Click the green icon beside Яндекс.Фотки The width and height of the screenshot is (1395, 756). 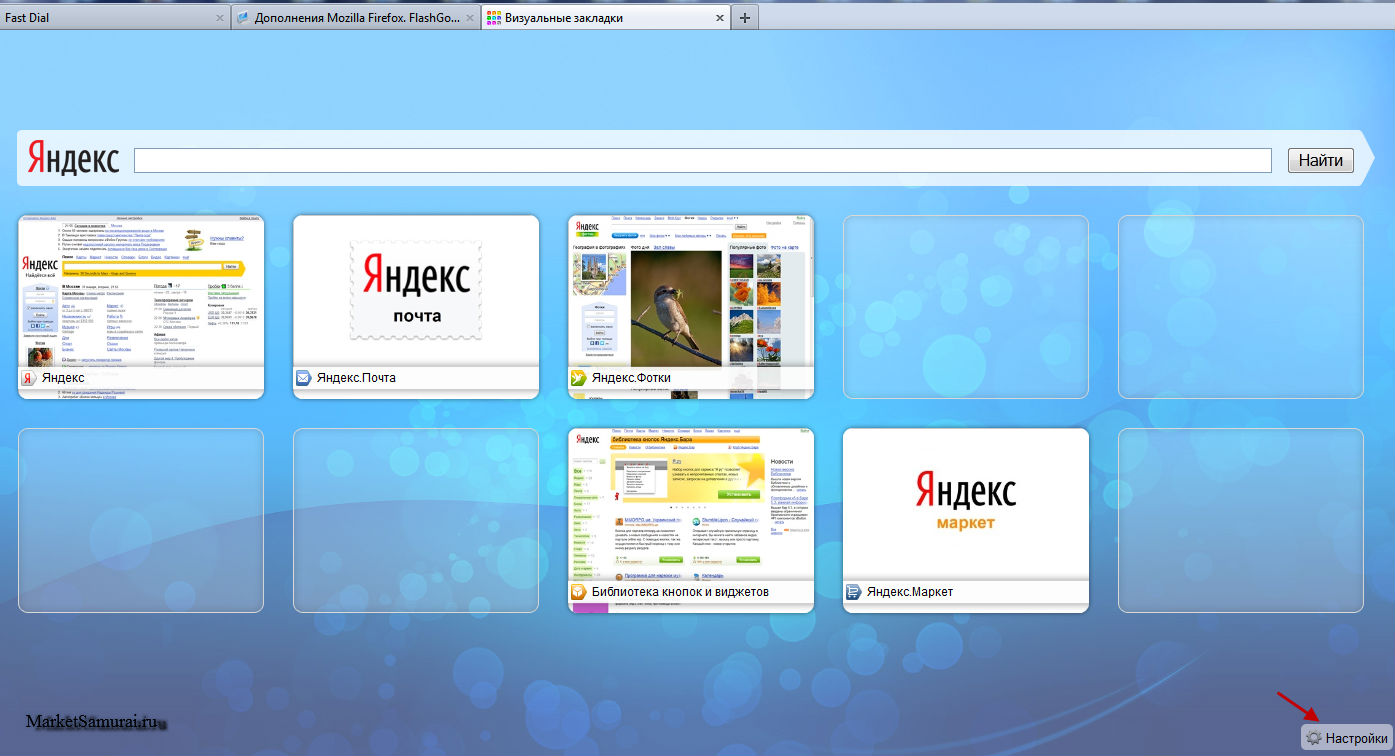pyautogui.click(x=578, y=378)
